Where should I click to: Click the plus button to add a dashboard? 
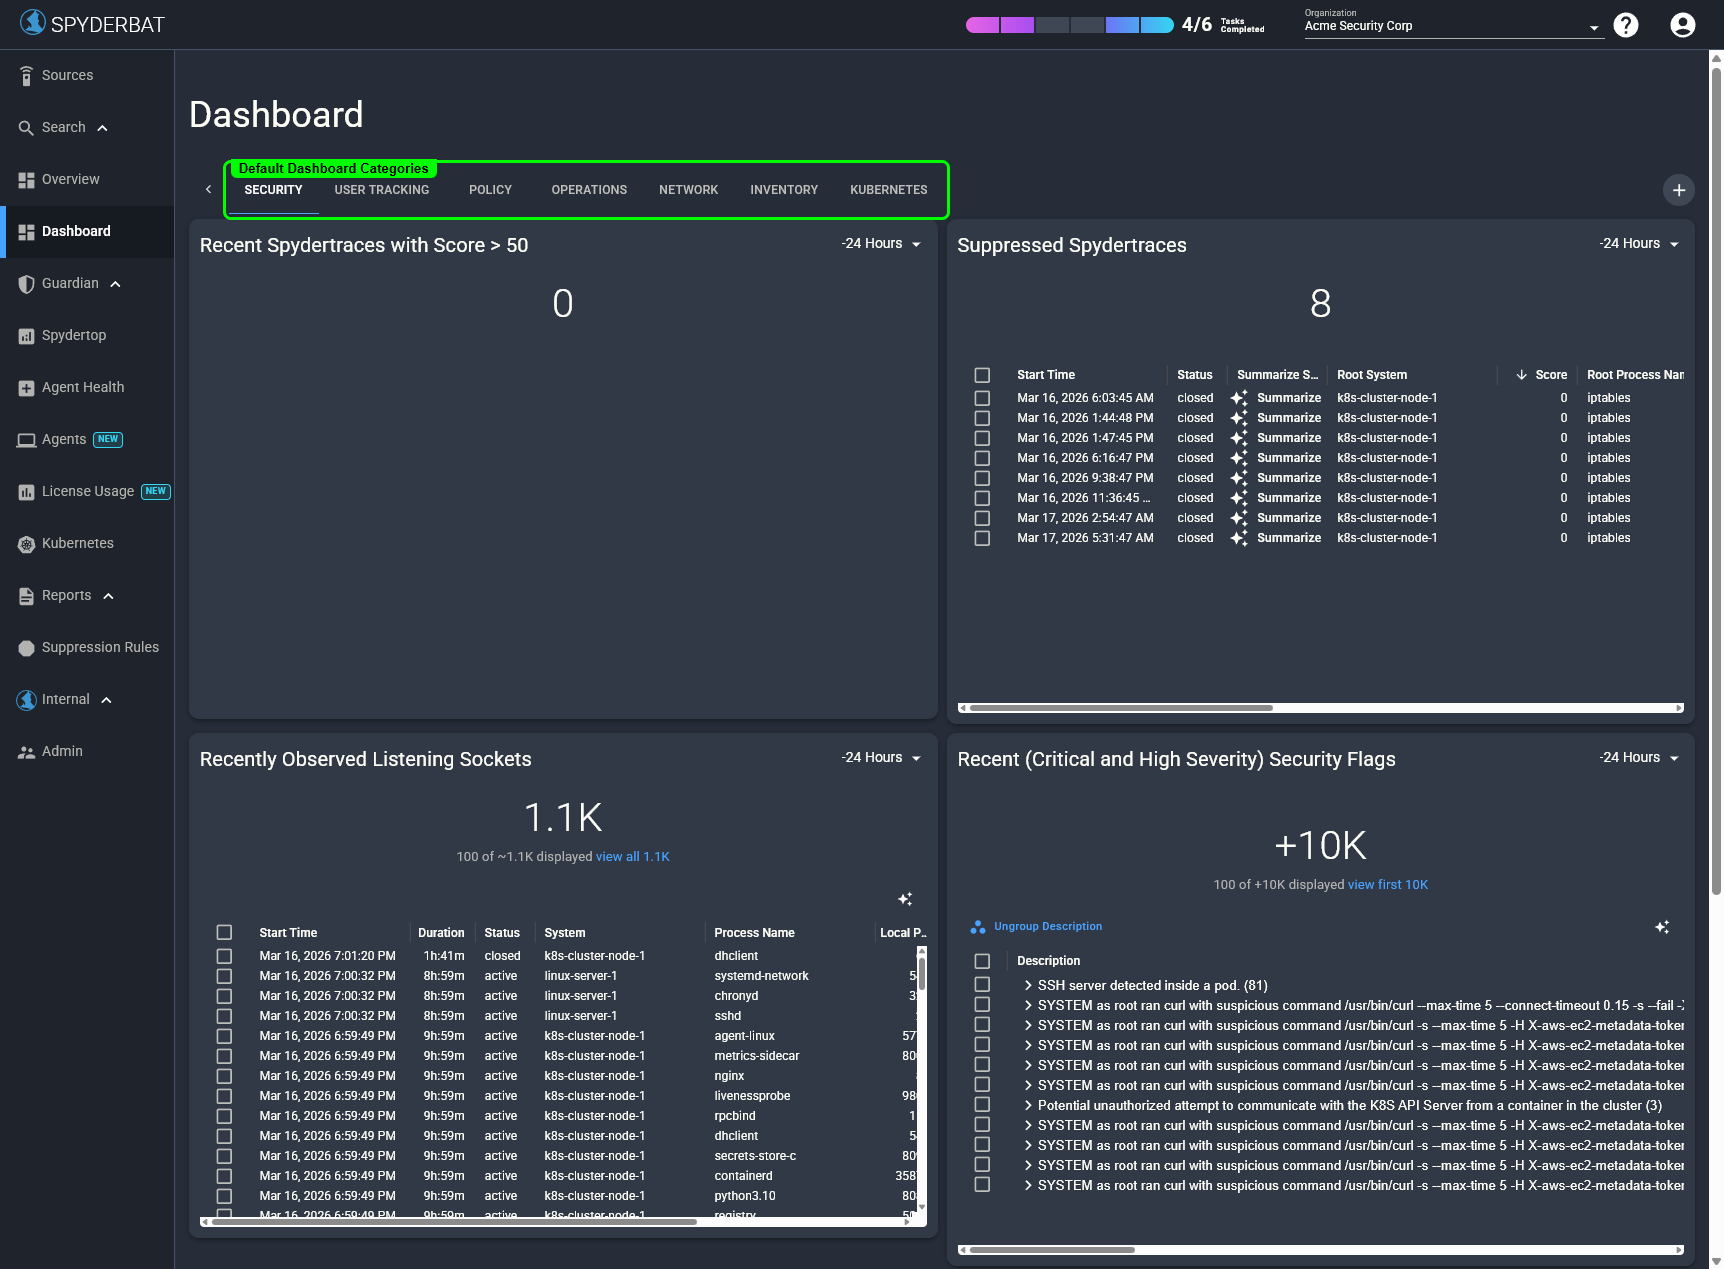1678,189
